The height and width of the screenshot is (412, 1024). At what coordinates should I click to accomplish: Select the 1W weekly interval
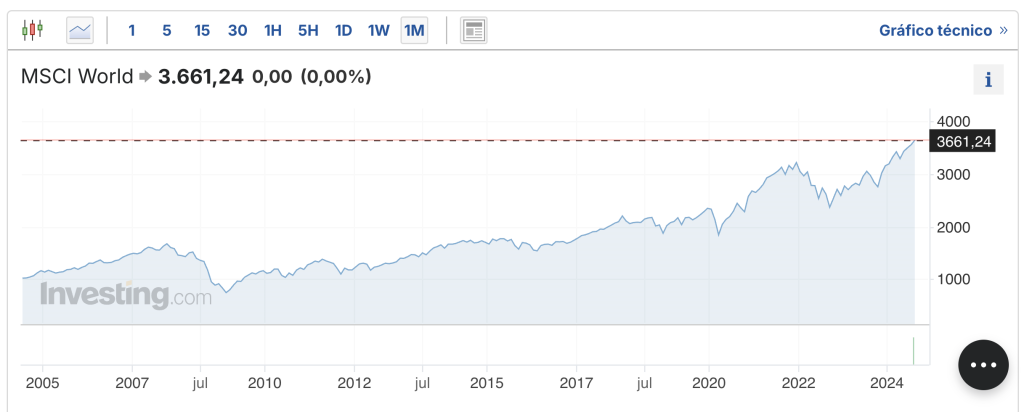(378, 30)
